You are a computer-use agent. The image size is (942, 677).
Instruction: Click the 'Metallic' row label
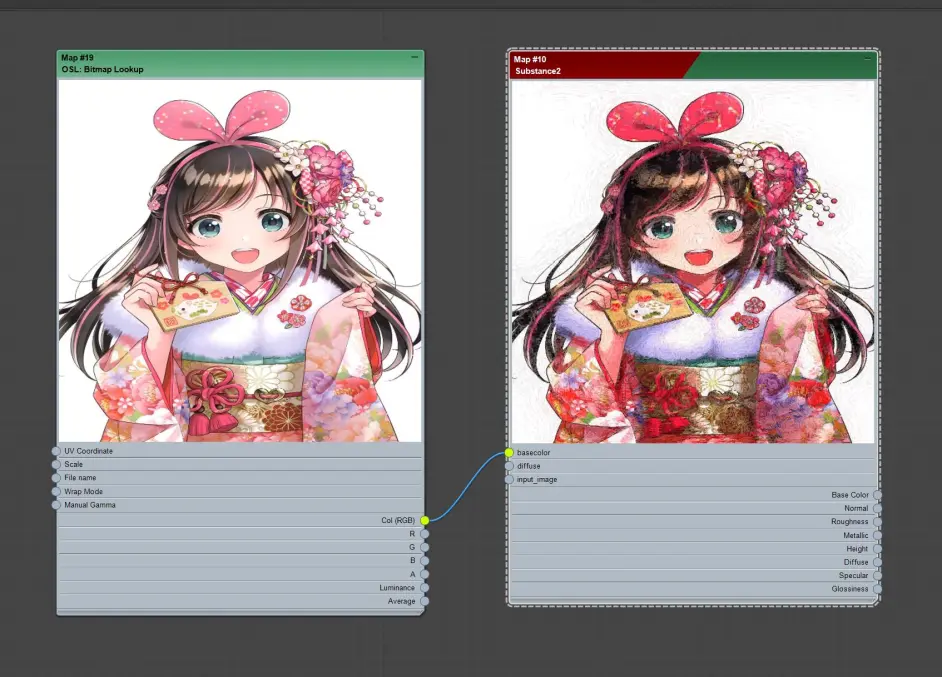tap(855, 535)
